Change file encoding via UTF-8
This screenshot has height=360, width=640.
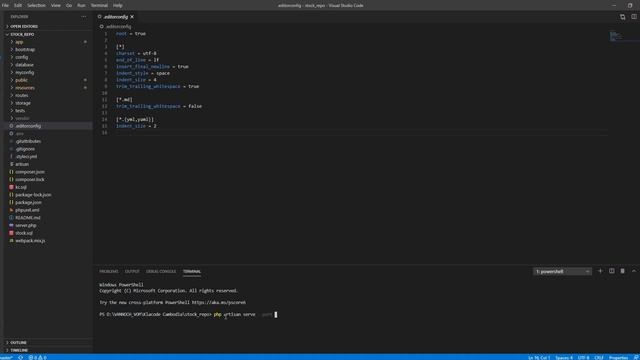583,357
